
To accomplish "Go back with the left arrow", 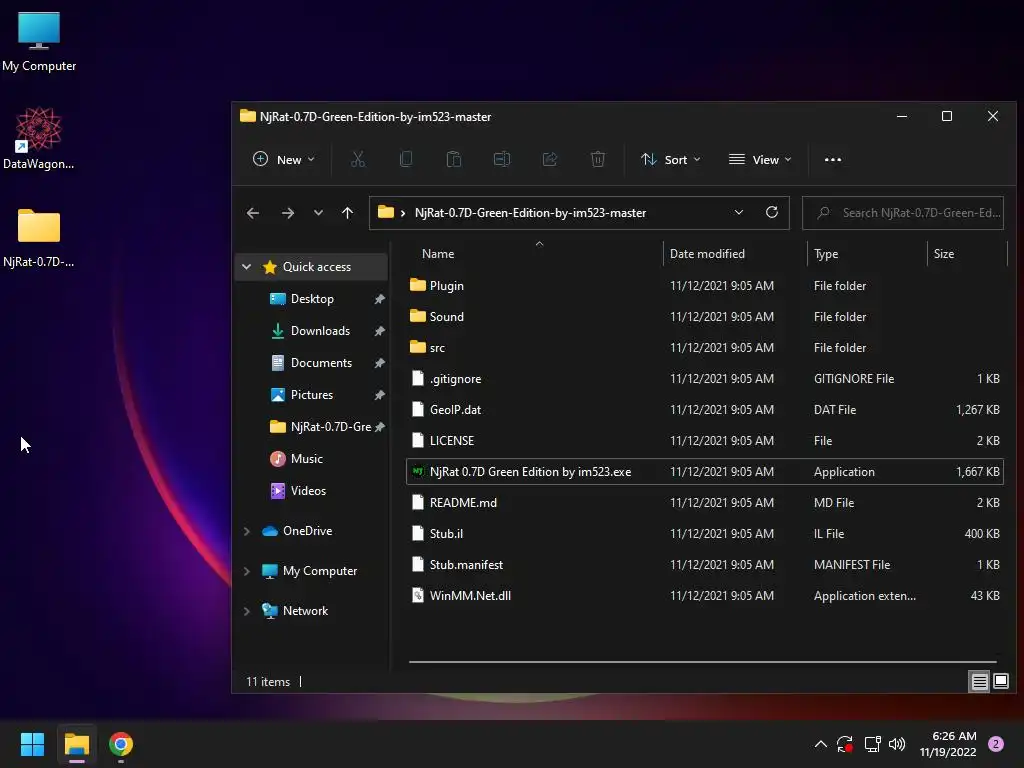I will [253, 213].
